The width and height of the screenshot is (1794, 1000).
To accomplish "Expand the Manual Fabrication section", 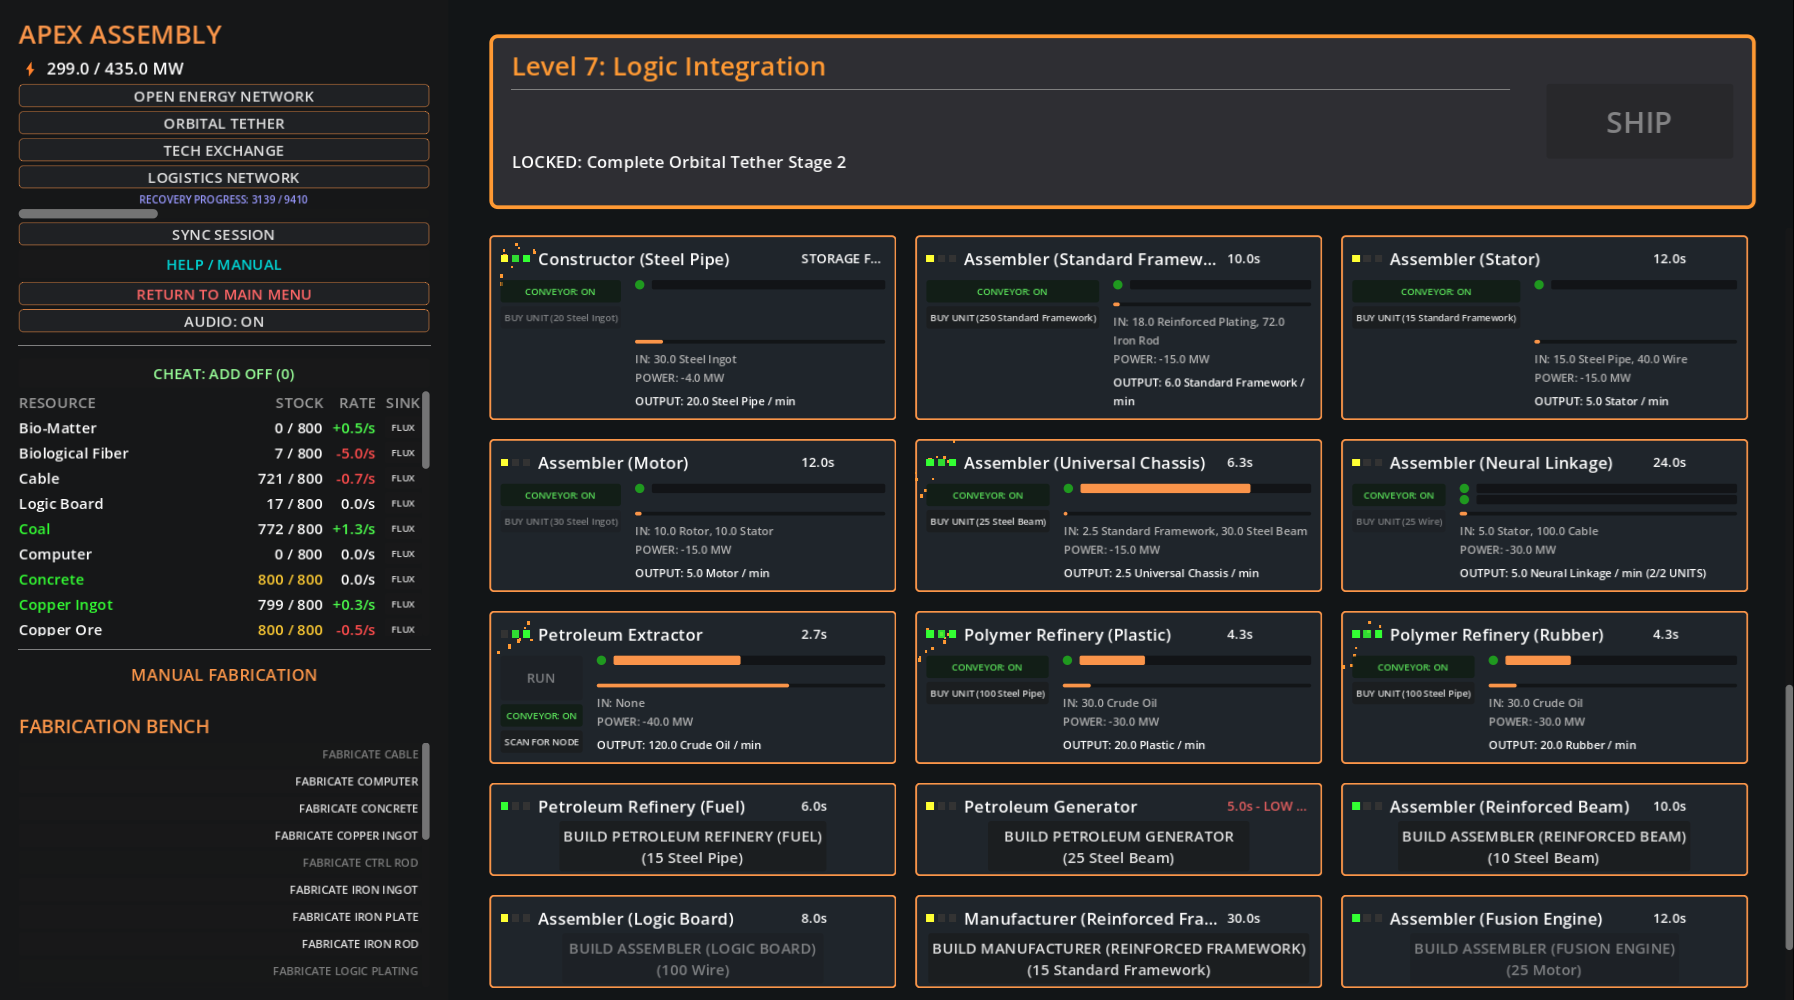I will tap(224, 675).
